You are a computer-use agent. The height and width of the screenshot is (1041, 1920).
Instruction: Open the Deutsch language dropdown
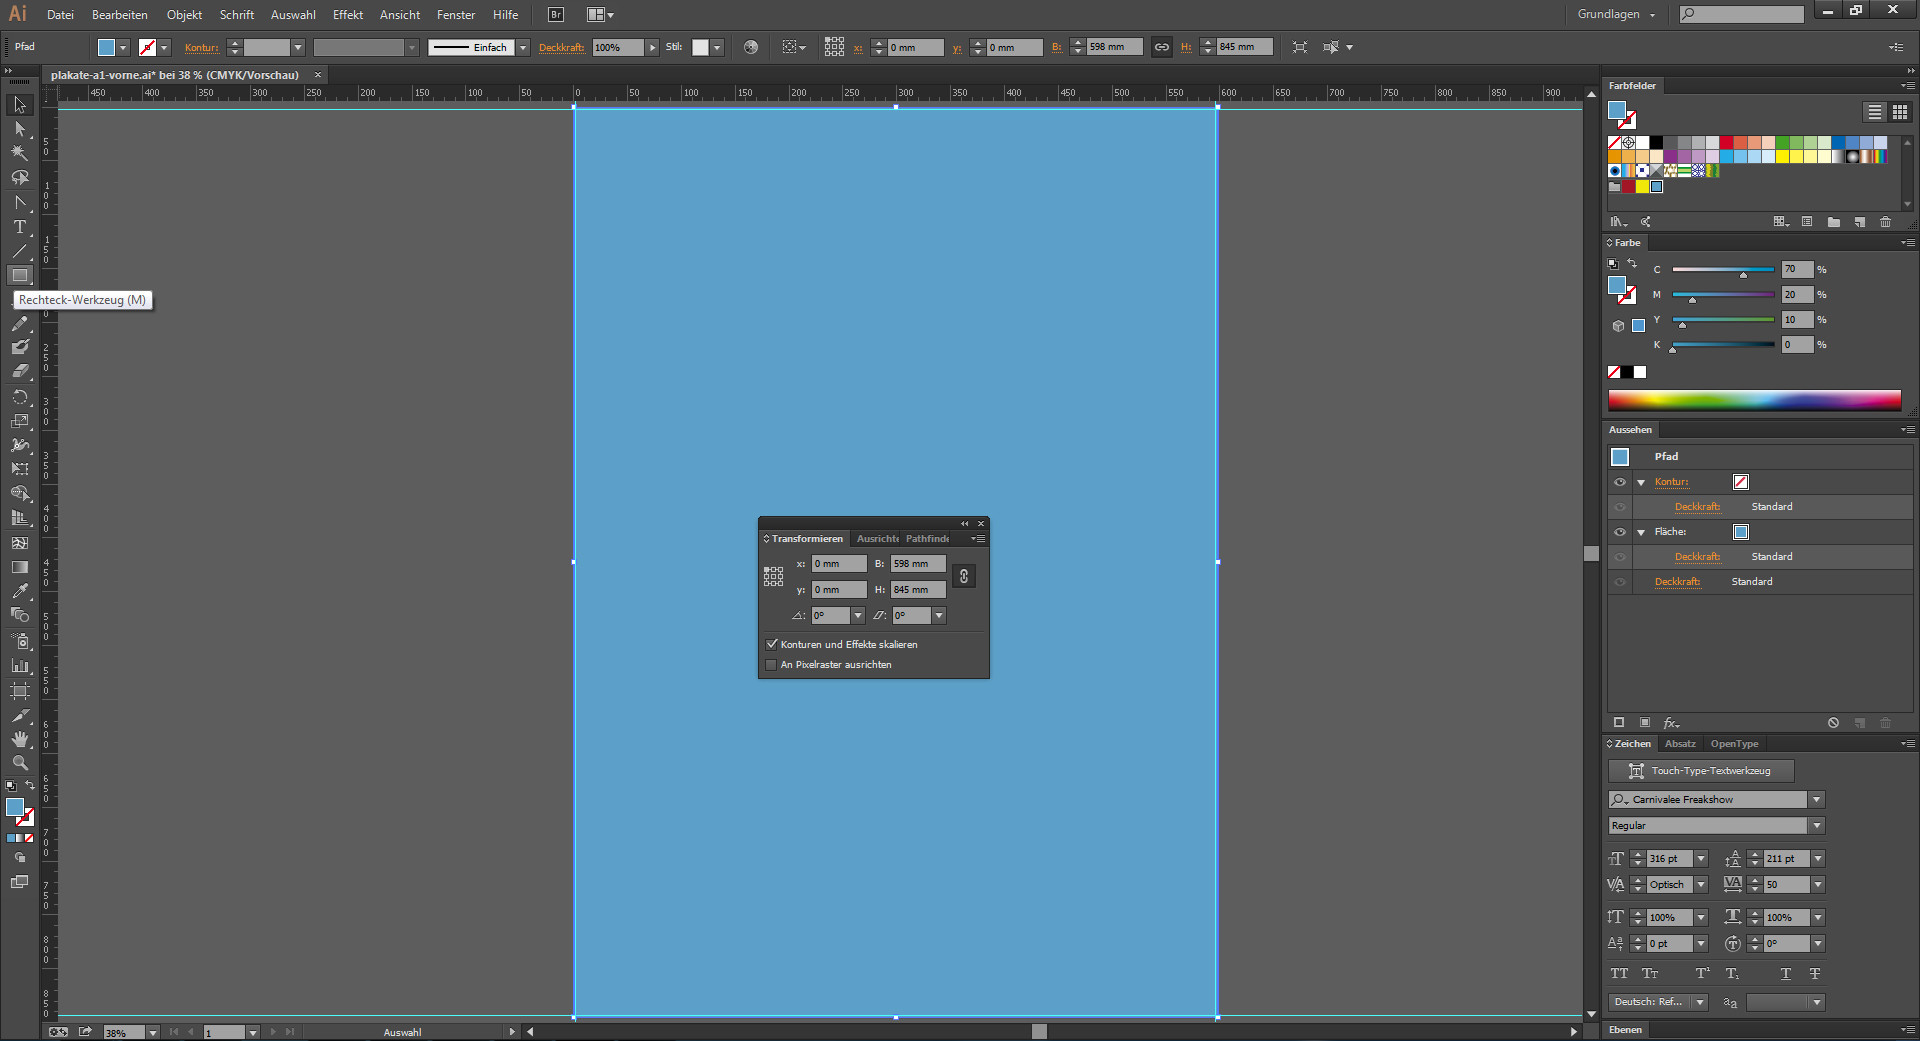click(x=1700, y=1002)
